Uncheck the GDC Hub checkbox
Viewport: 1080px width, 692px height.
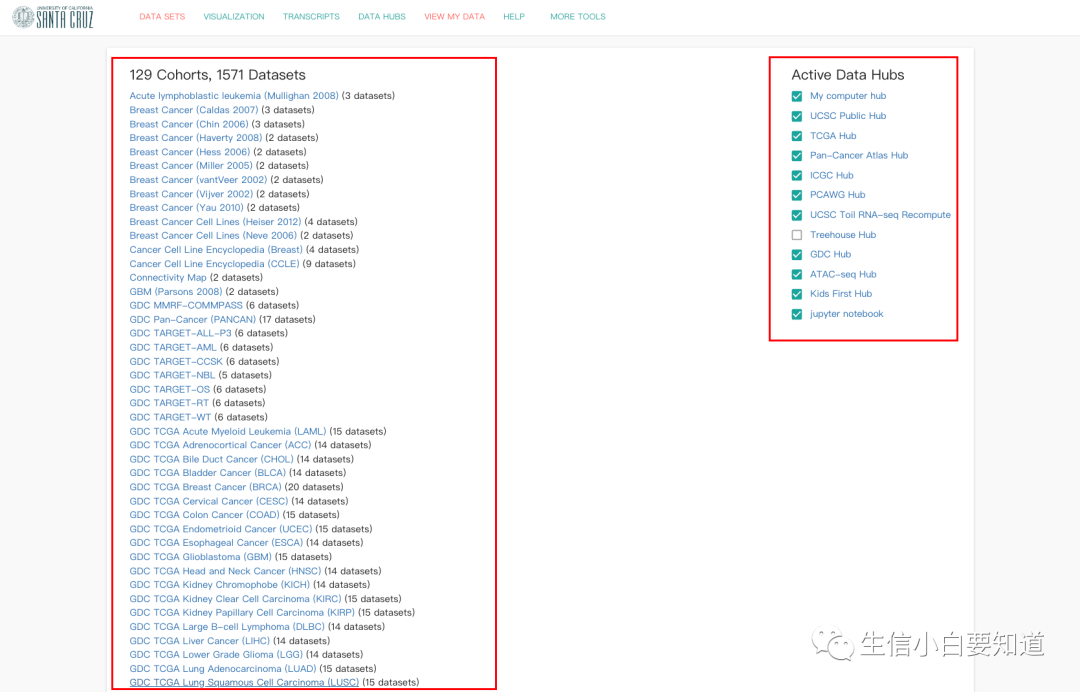[797, 255]
